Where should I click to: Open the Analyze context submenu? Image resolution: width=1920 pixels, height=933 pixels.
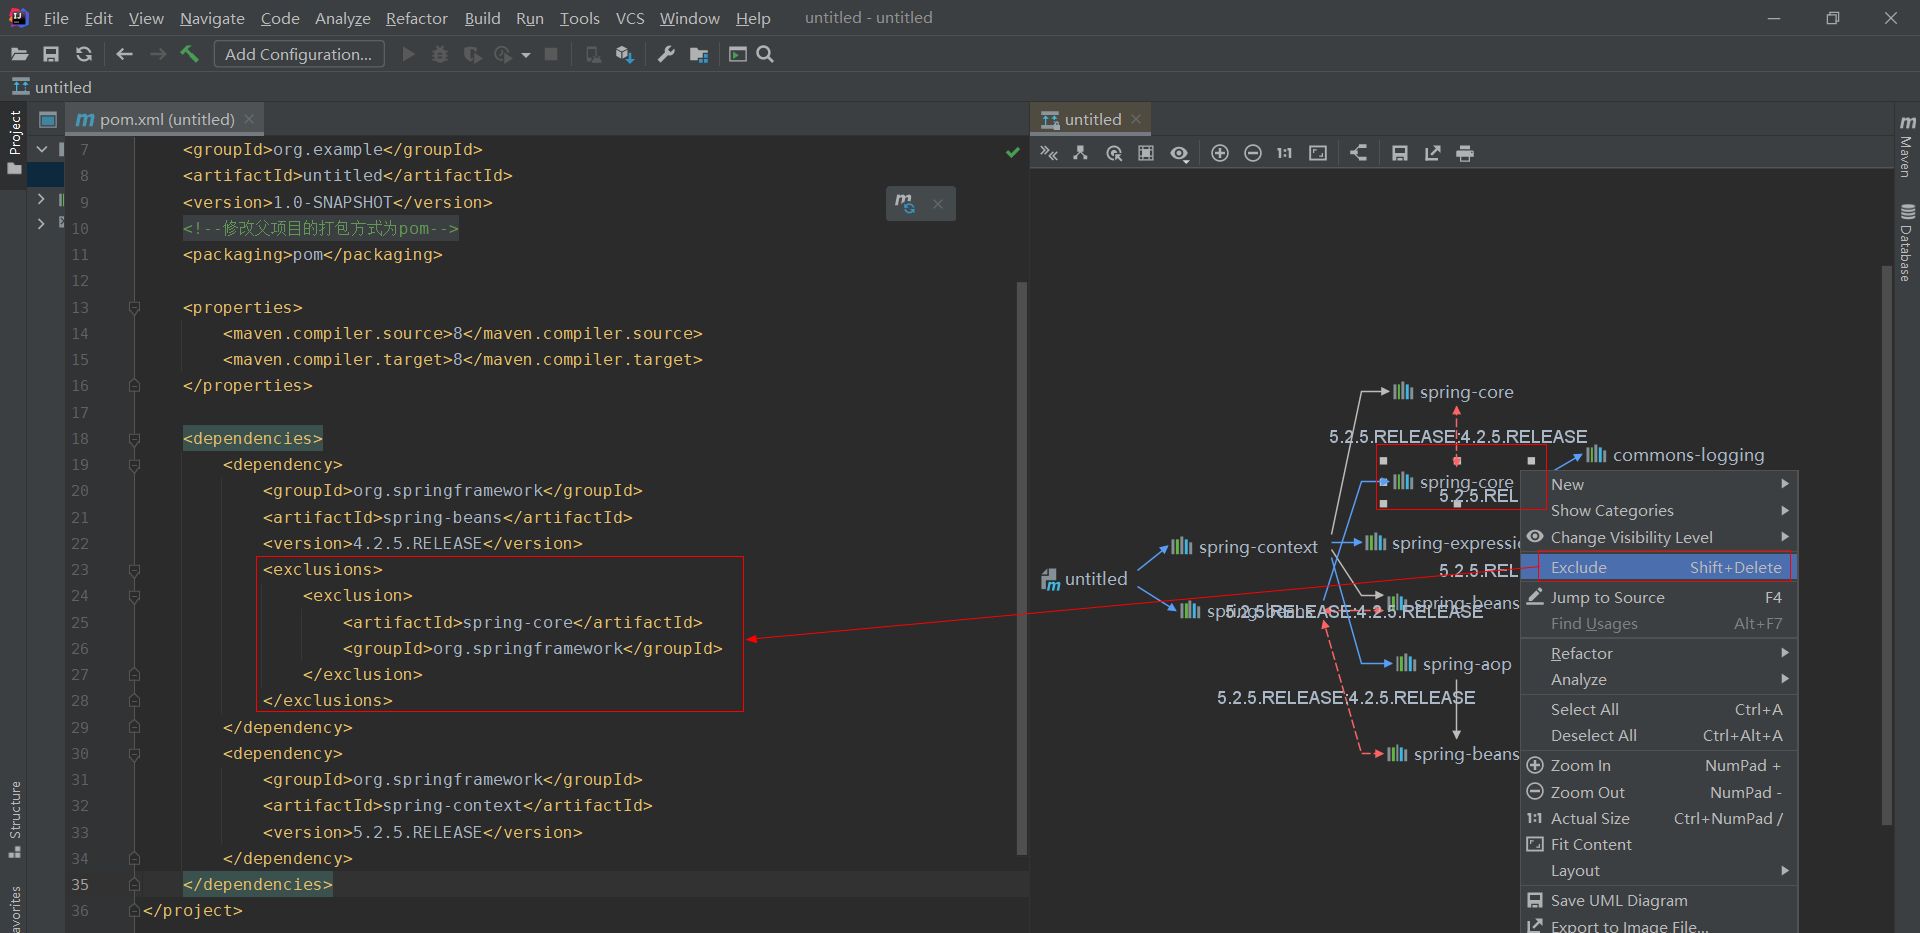pyautogui.click(x=1659, y=679)
